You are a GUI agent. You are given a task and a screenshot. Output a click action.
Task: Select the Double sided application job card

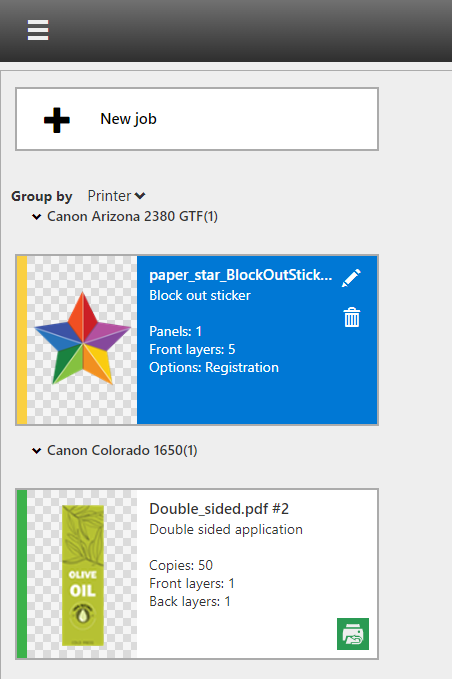coord(197,574)
